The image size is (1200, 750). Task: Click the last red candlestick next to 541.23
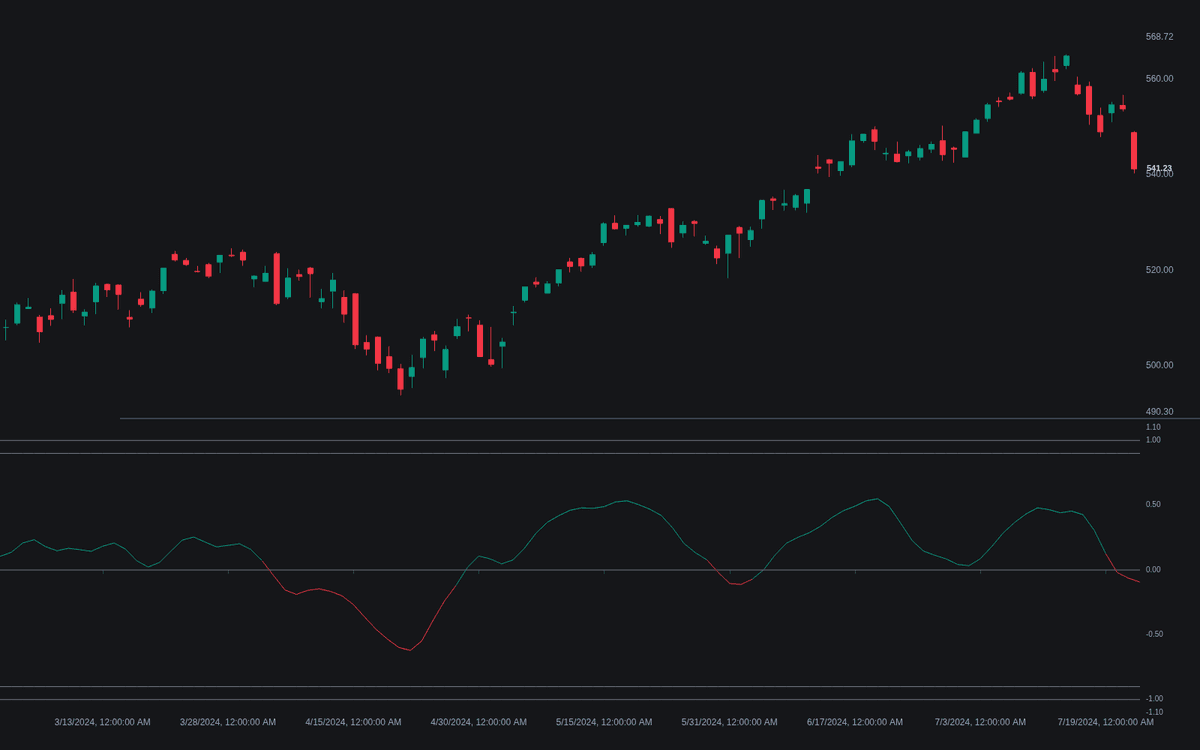pyautogui.click(x=1134, y=151)
